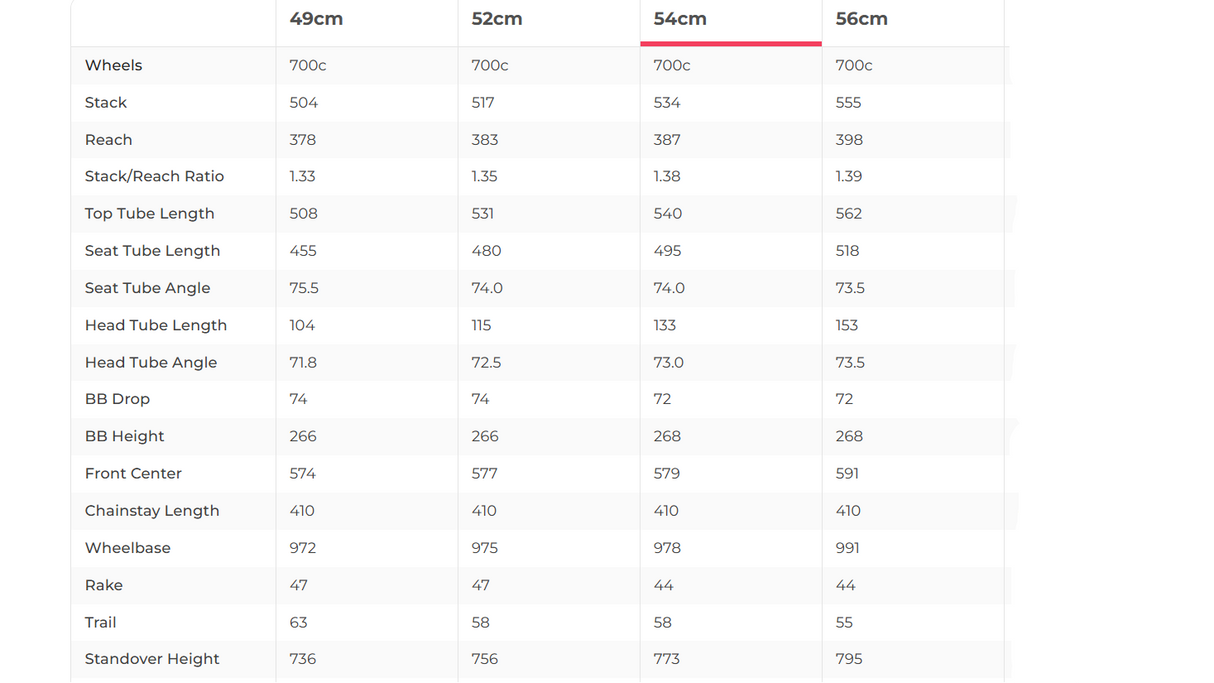Viewport: 1214px width, 683px height.
Task: Click the Stack/Reach Ratio row label
Action: coord(154,176)
